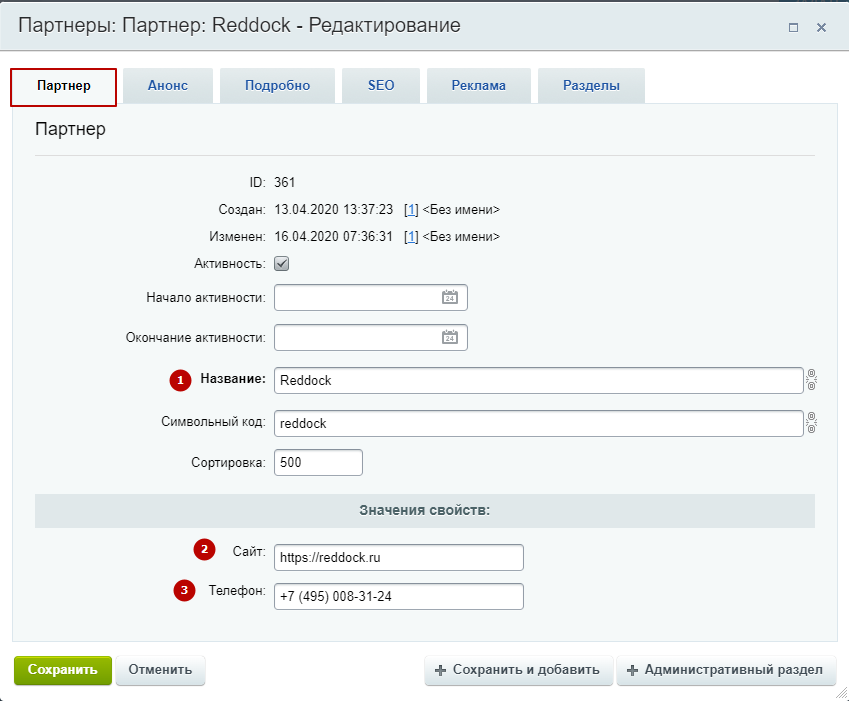Open the Подробно tab
Screen dimensions: 849x701
[277, 86]
